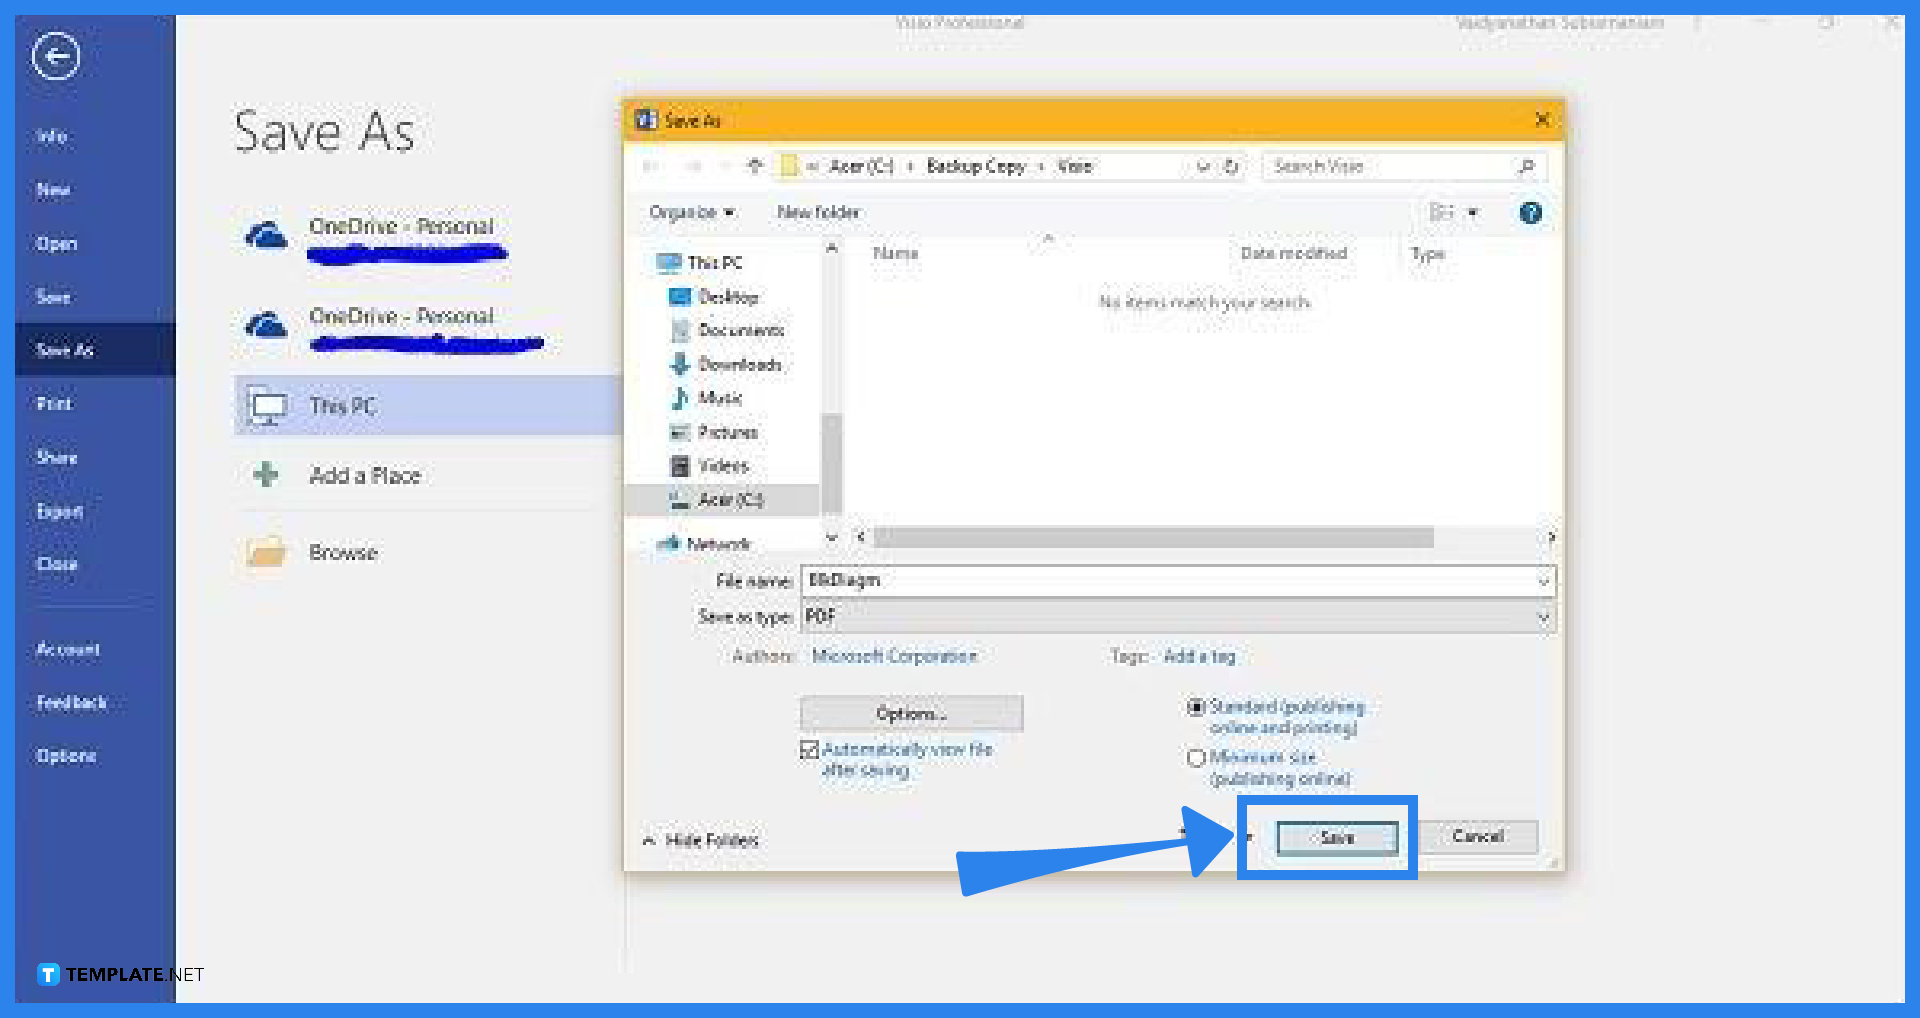1920x1018 pixels.
Task: Click the help question mark icon
Action: pos(1530,212)
